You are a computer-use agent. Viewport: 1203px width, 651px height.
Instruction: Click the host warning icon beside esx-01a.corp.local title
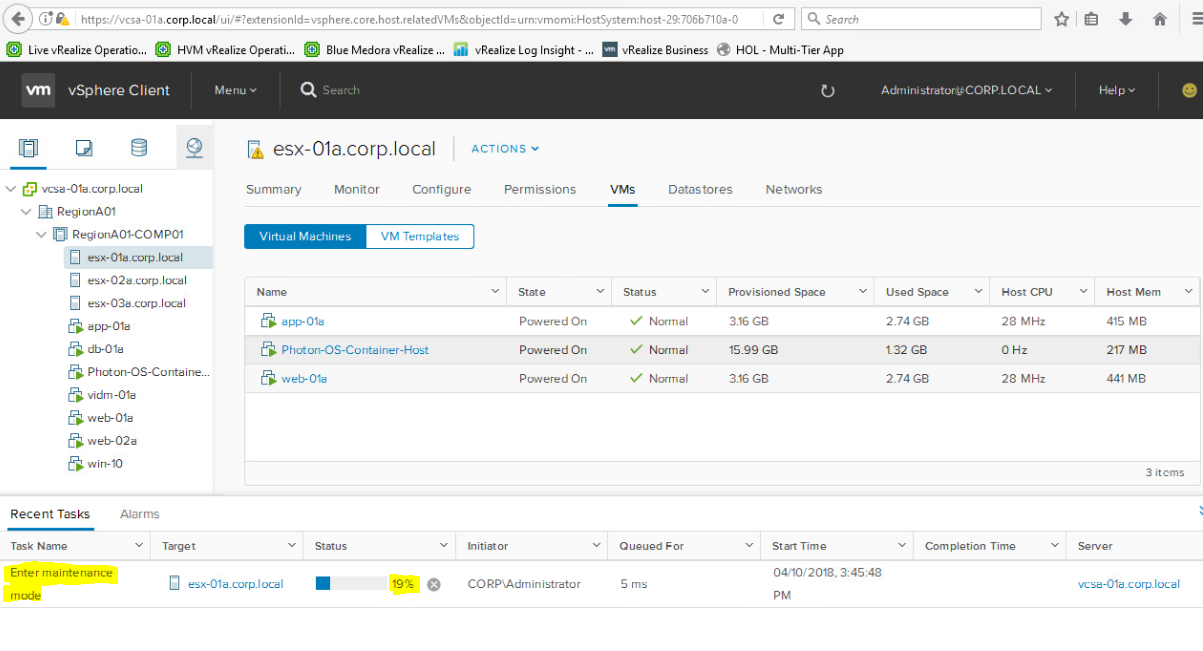[x=255, y=149]
